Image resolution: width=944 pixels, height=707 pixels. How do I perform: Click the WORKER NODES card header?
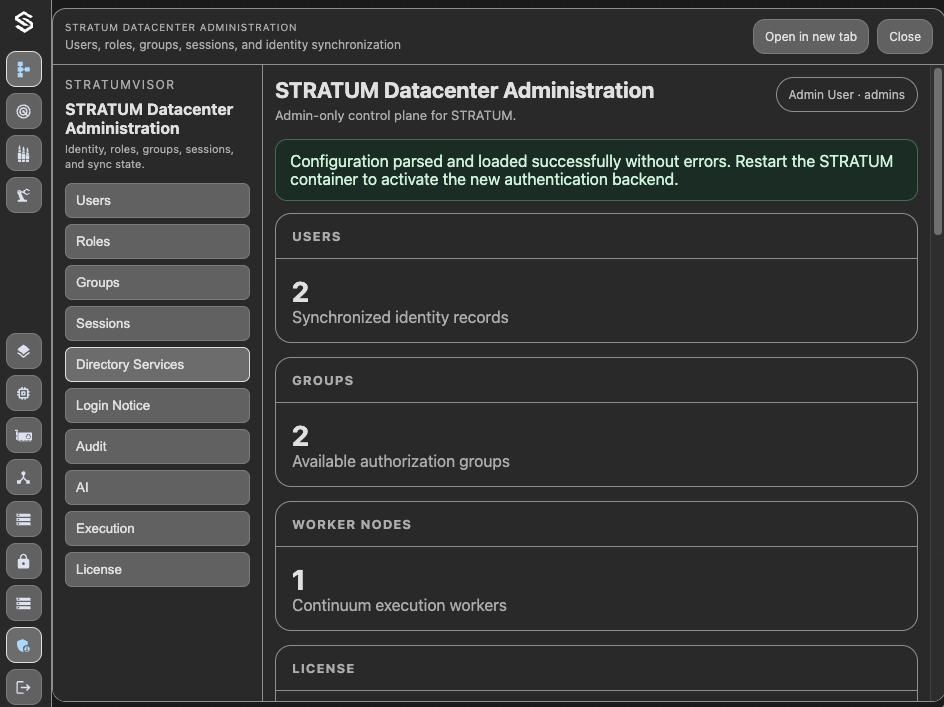tap(596, 525)
